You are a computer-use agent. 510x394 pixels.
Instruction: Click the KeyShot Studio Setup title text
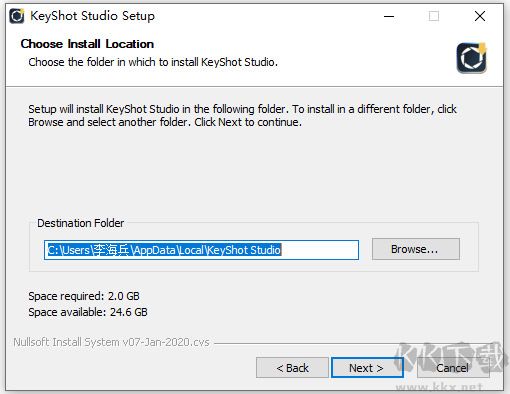pyautogui.click(x=92, y=16)
